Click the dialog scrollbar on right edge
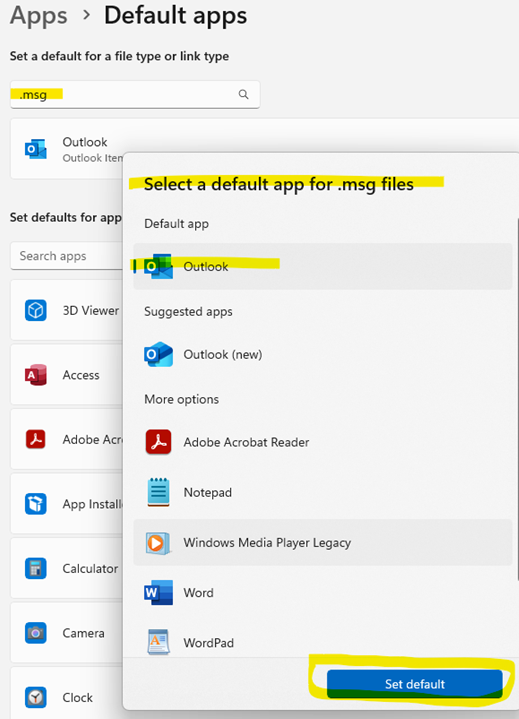 [x=517, y=399]
